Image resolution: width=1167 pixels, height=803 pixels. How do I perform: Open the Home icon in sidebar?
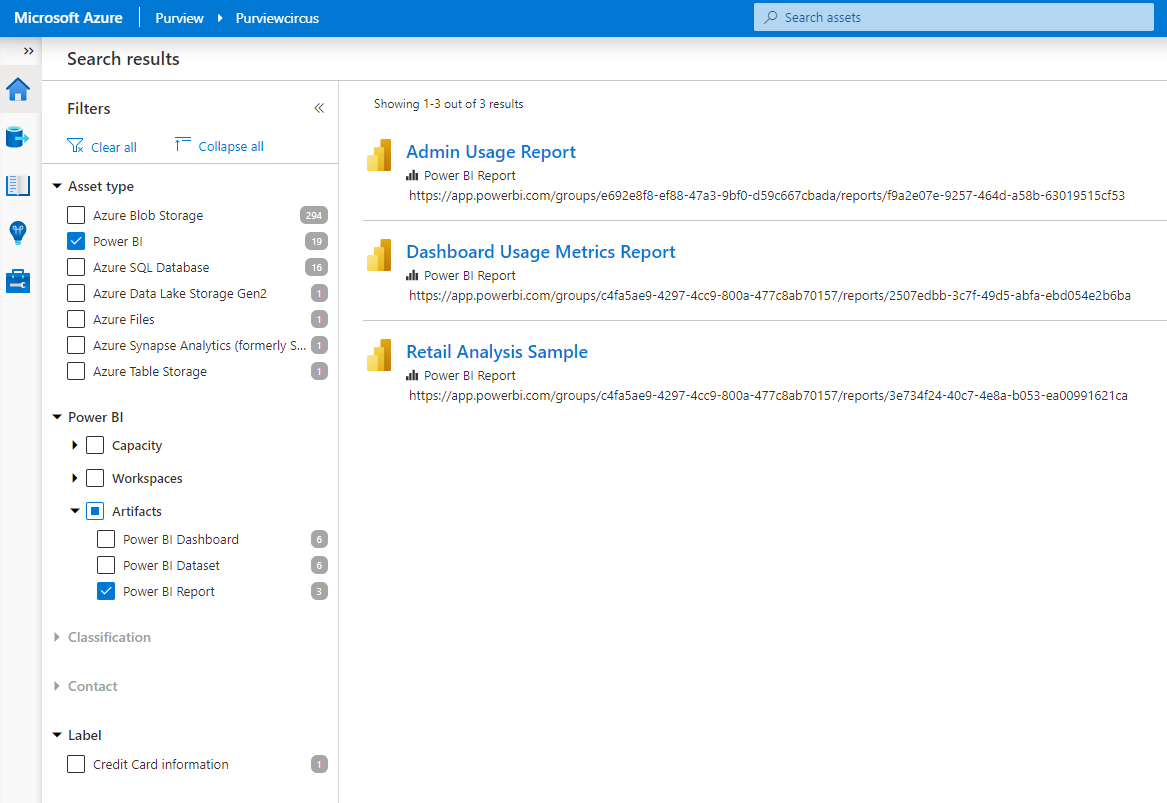tap(18, 89)
